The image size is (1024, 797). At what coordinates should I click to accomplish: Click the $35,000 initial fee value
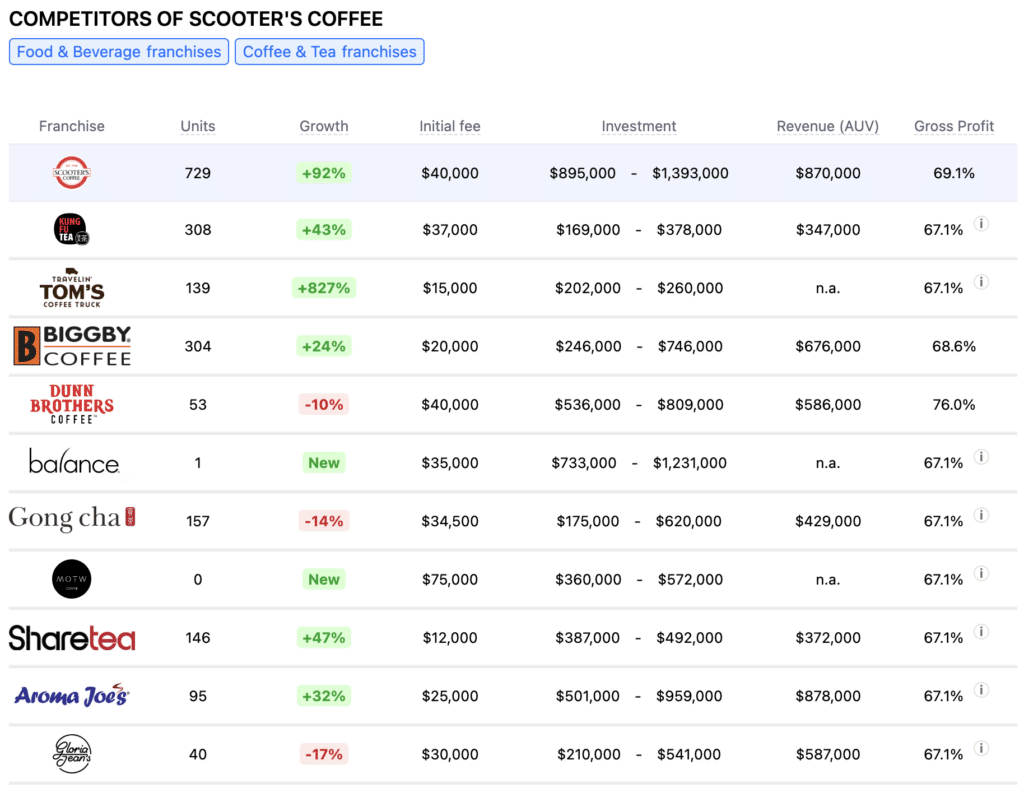pyautogui.click(x=450, y=463)
